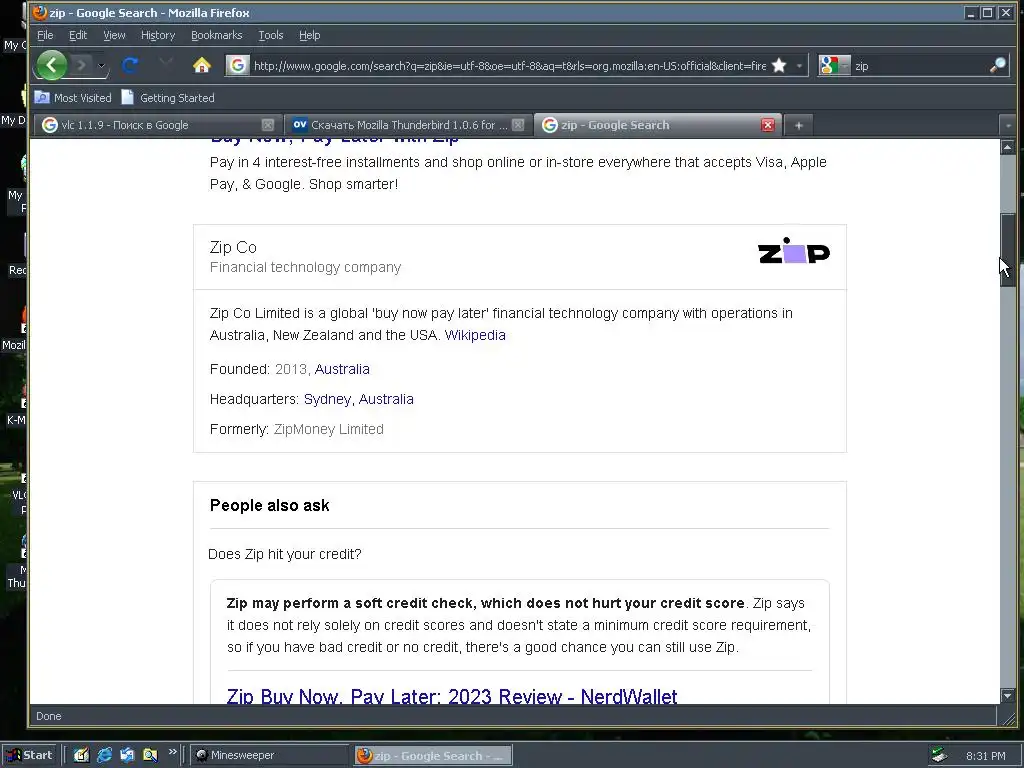Launch Internet Explorer from quick launch
Viewport: 1024px width, 768px height.
click(104, 755)
